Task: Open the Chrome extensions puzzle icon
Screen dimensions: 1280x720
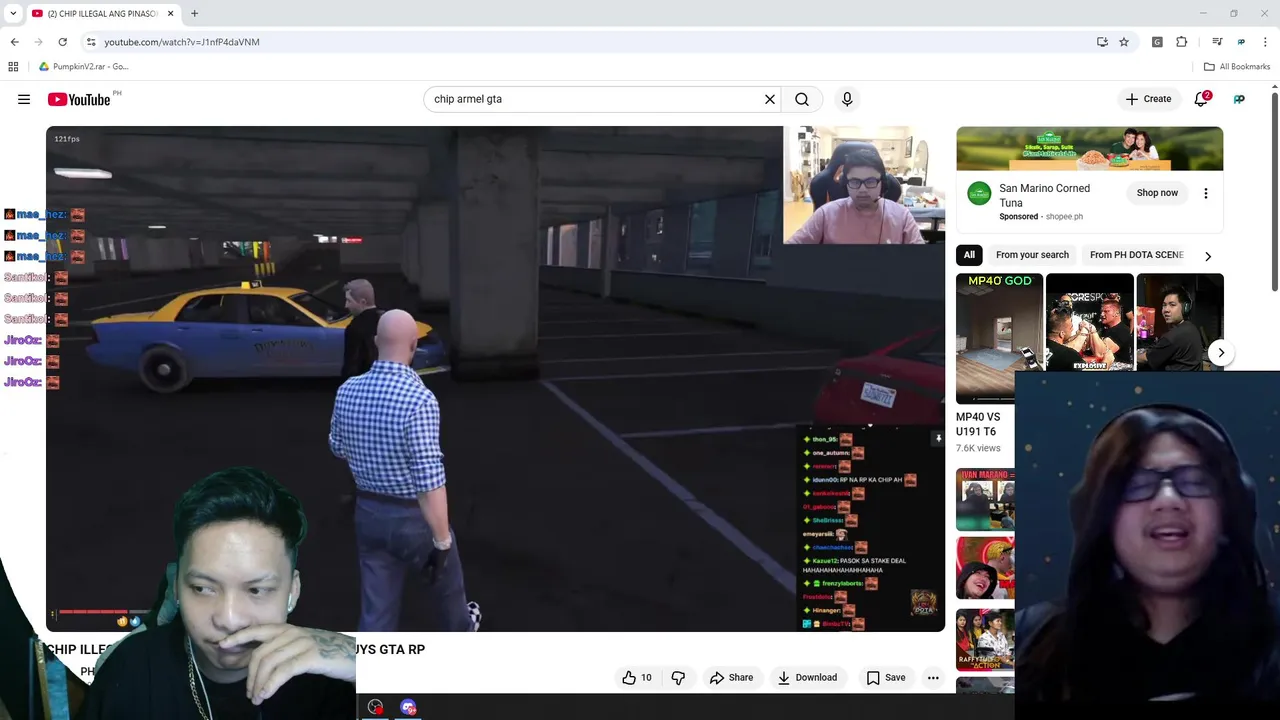Action: click(x=1182, y=42)
